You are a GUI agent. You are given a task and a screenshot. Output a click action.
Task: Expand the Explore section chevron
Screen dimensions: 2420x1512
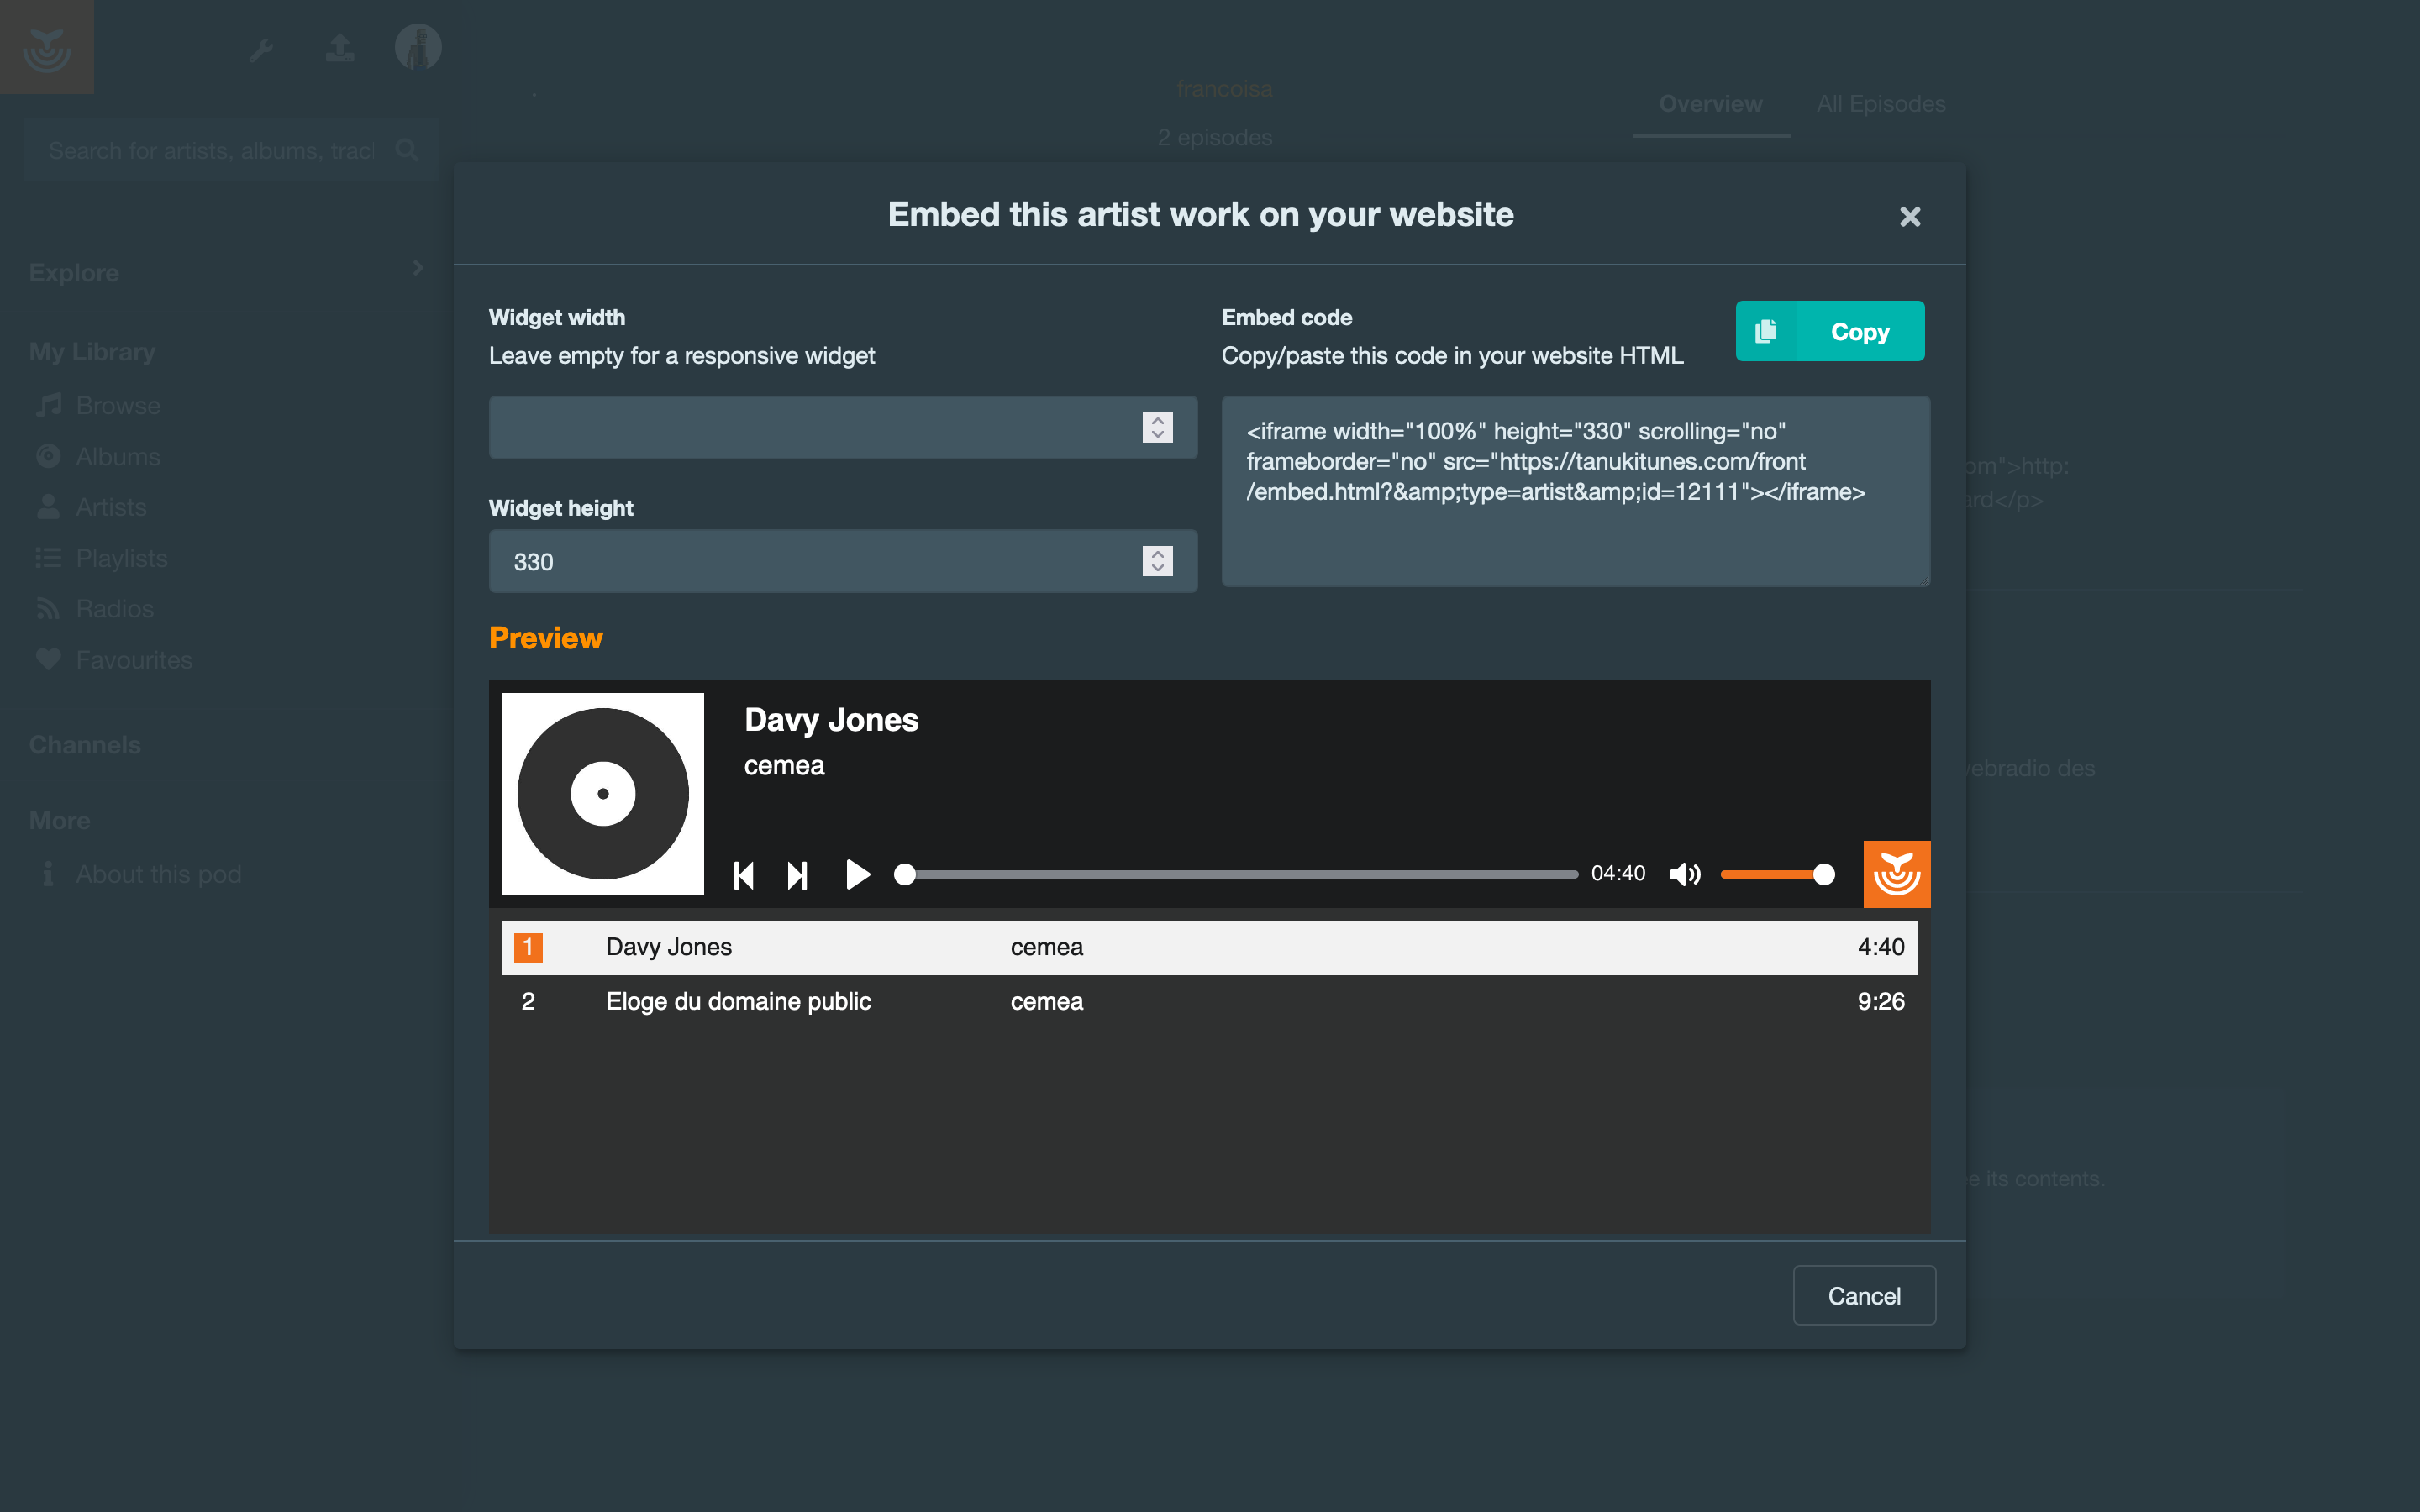pos(418,268)
